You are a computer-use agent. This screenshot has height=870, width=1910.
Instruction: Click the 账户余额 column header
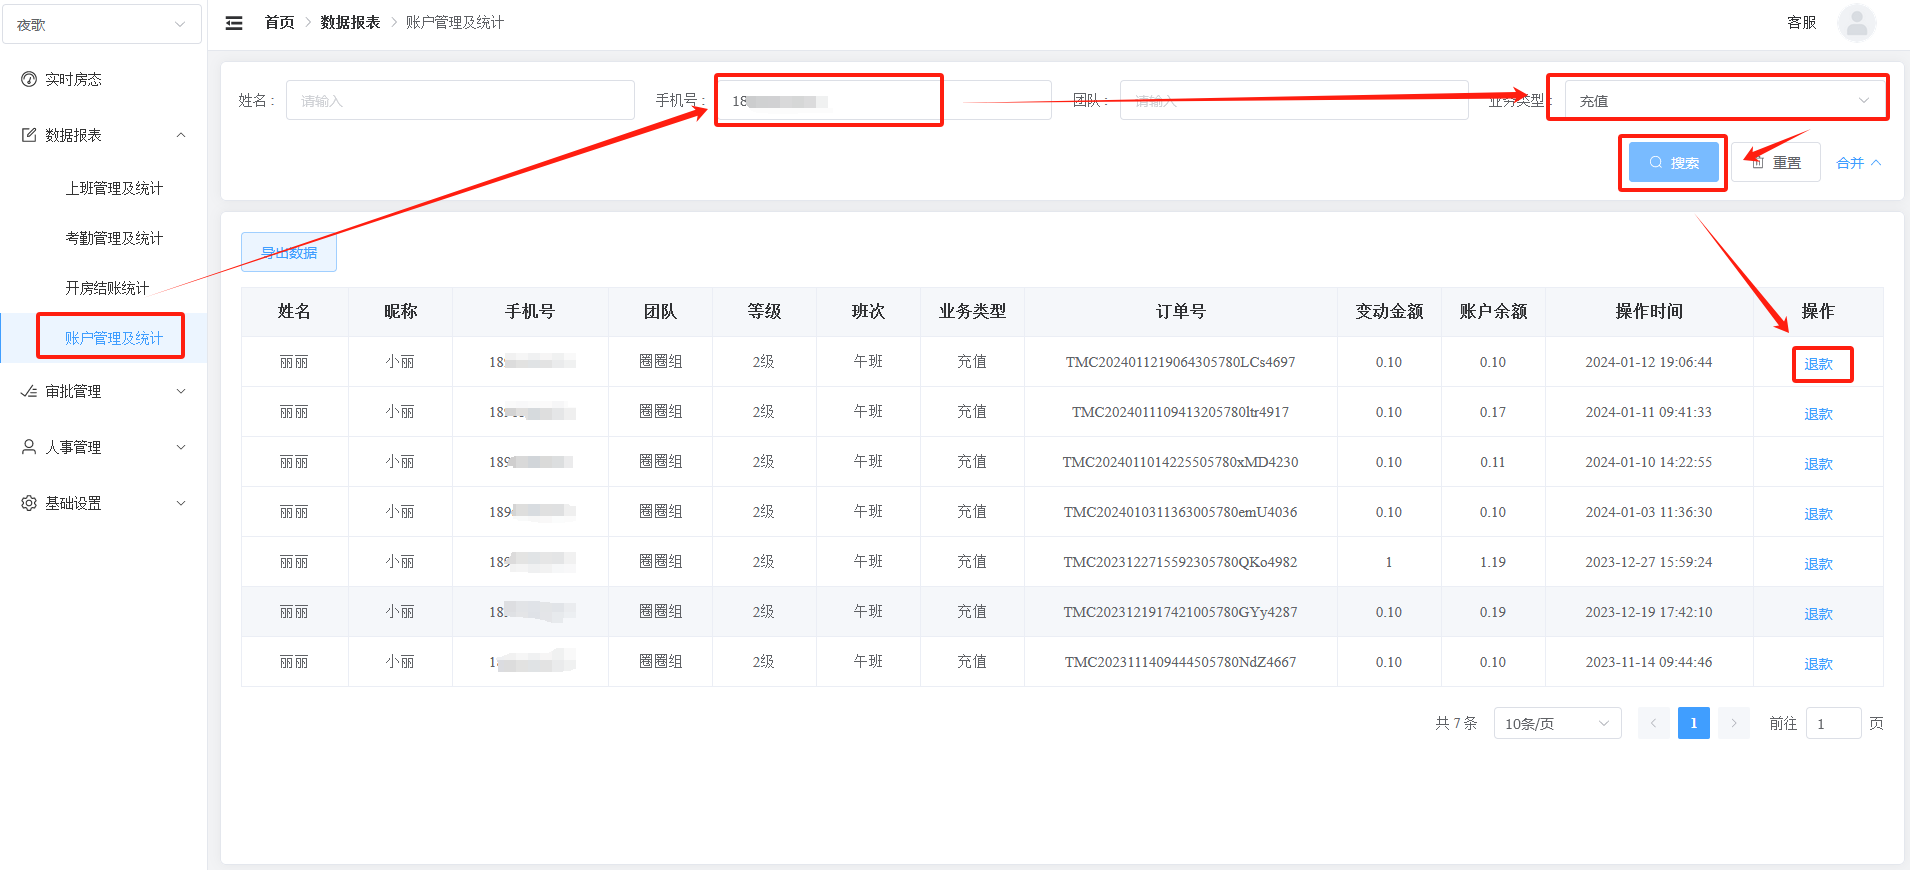point(1493,312)
